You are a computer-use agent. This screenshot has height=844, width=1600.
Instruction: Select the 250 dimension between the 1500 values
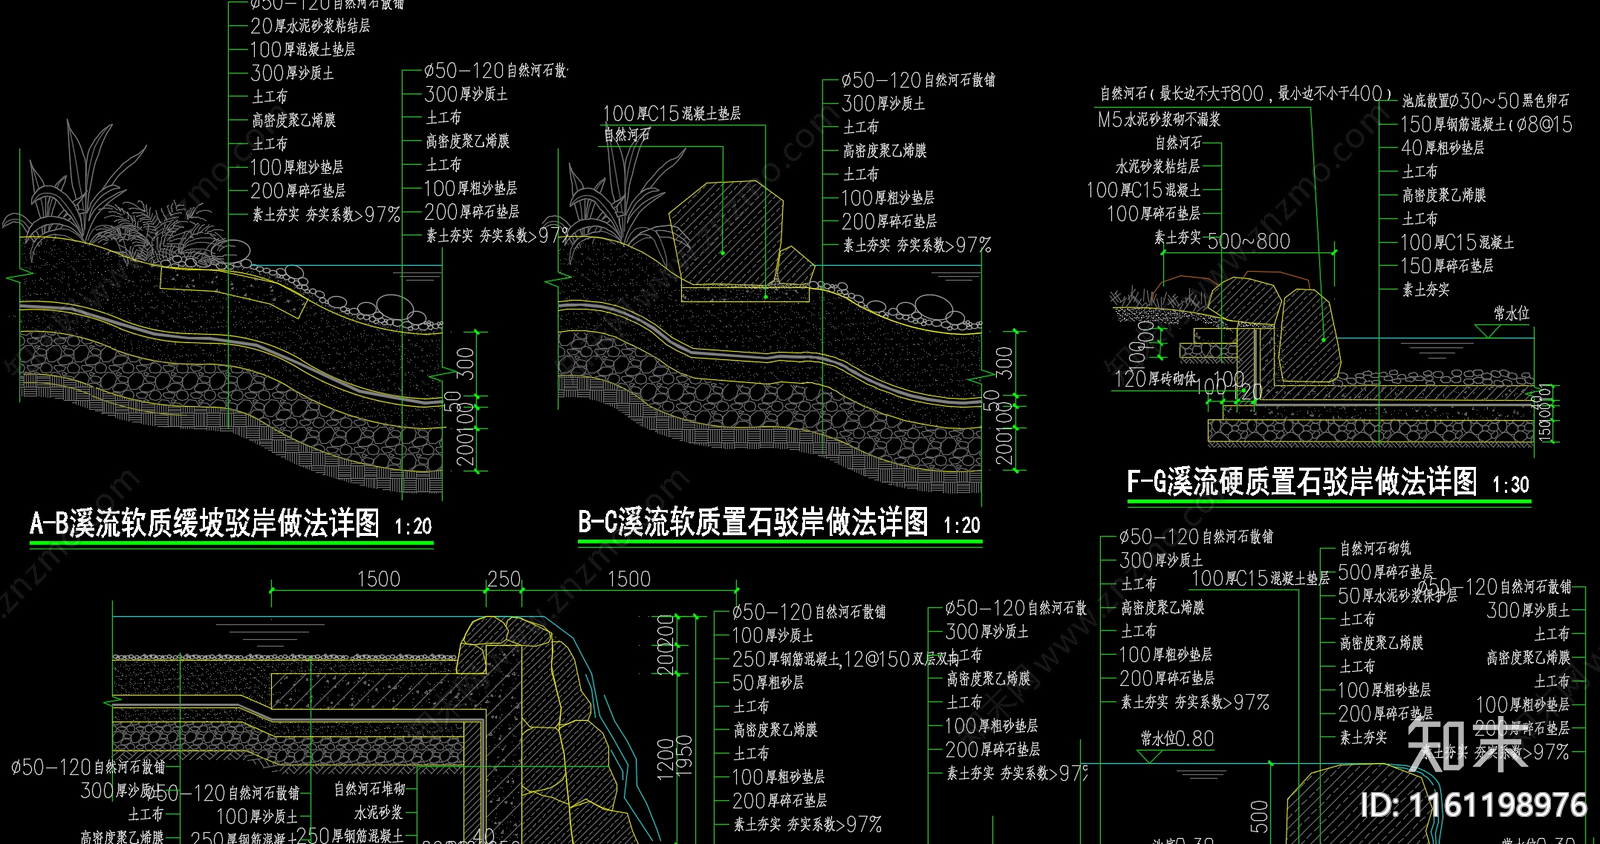(x=504, y=579)
